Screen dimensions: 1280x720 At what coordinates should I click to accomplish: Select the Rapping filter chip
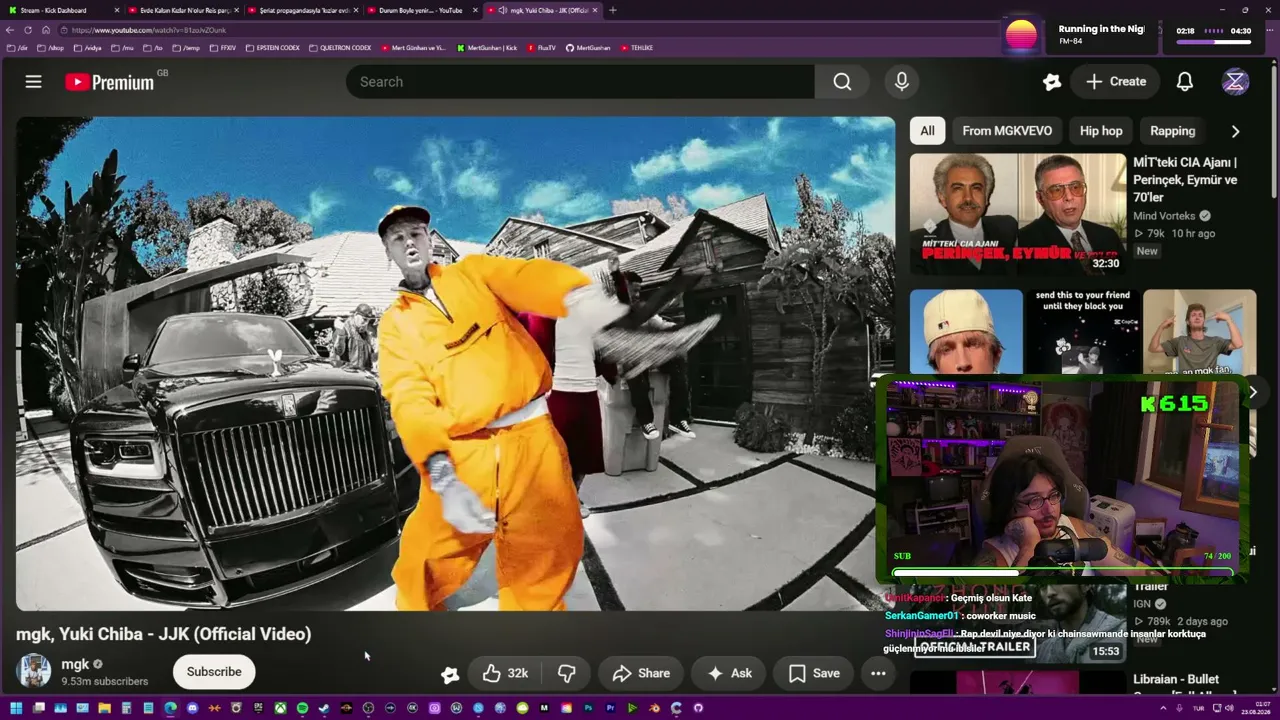click(x=1173, y=131)
